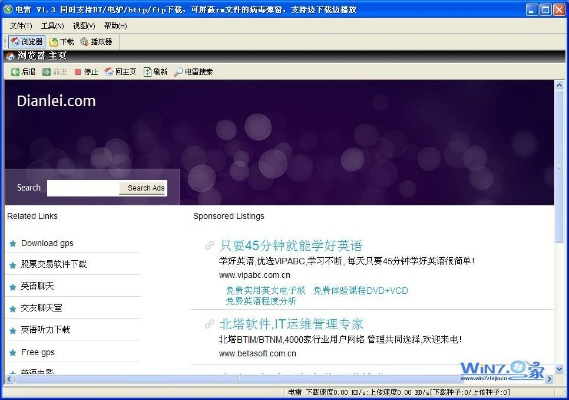The height and width of the screenshot is (400, 569).
Task: Stop page loading with 停止
Action: click(x=86, y=72)
